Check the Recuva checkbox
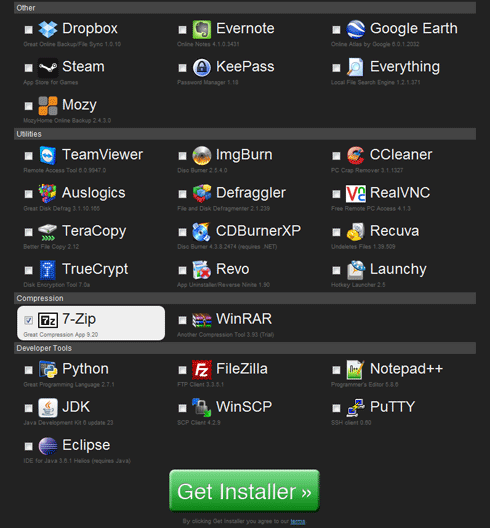 pos(336,232)
